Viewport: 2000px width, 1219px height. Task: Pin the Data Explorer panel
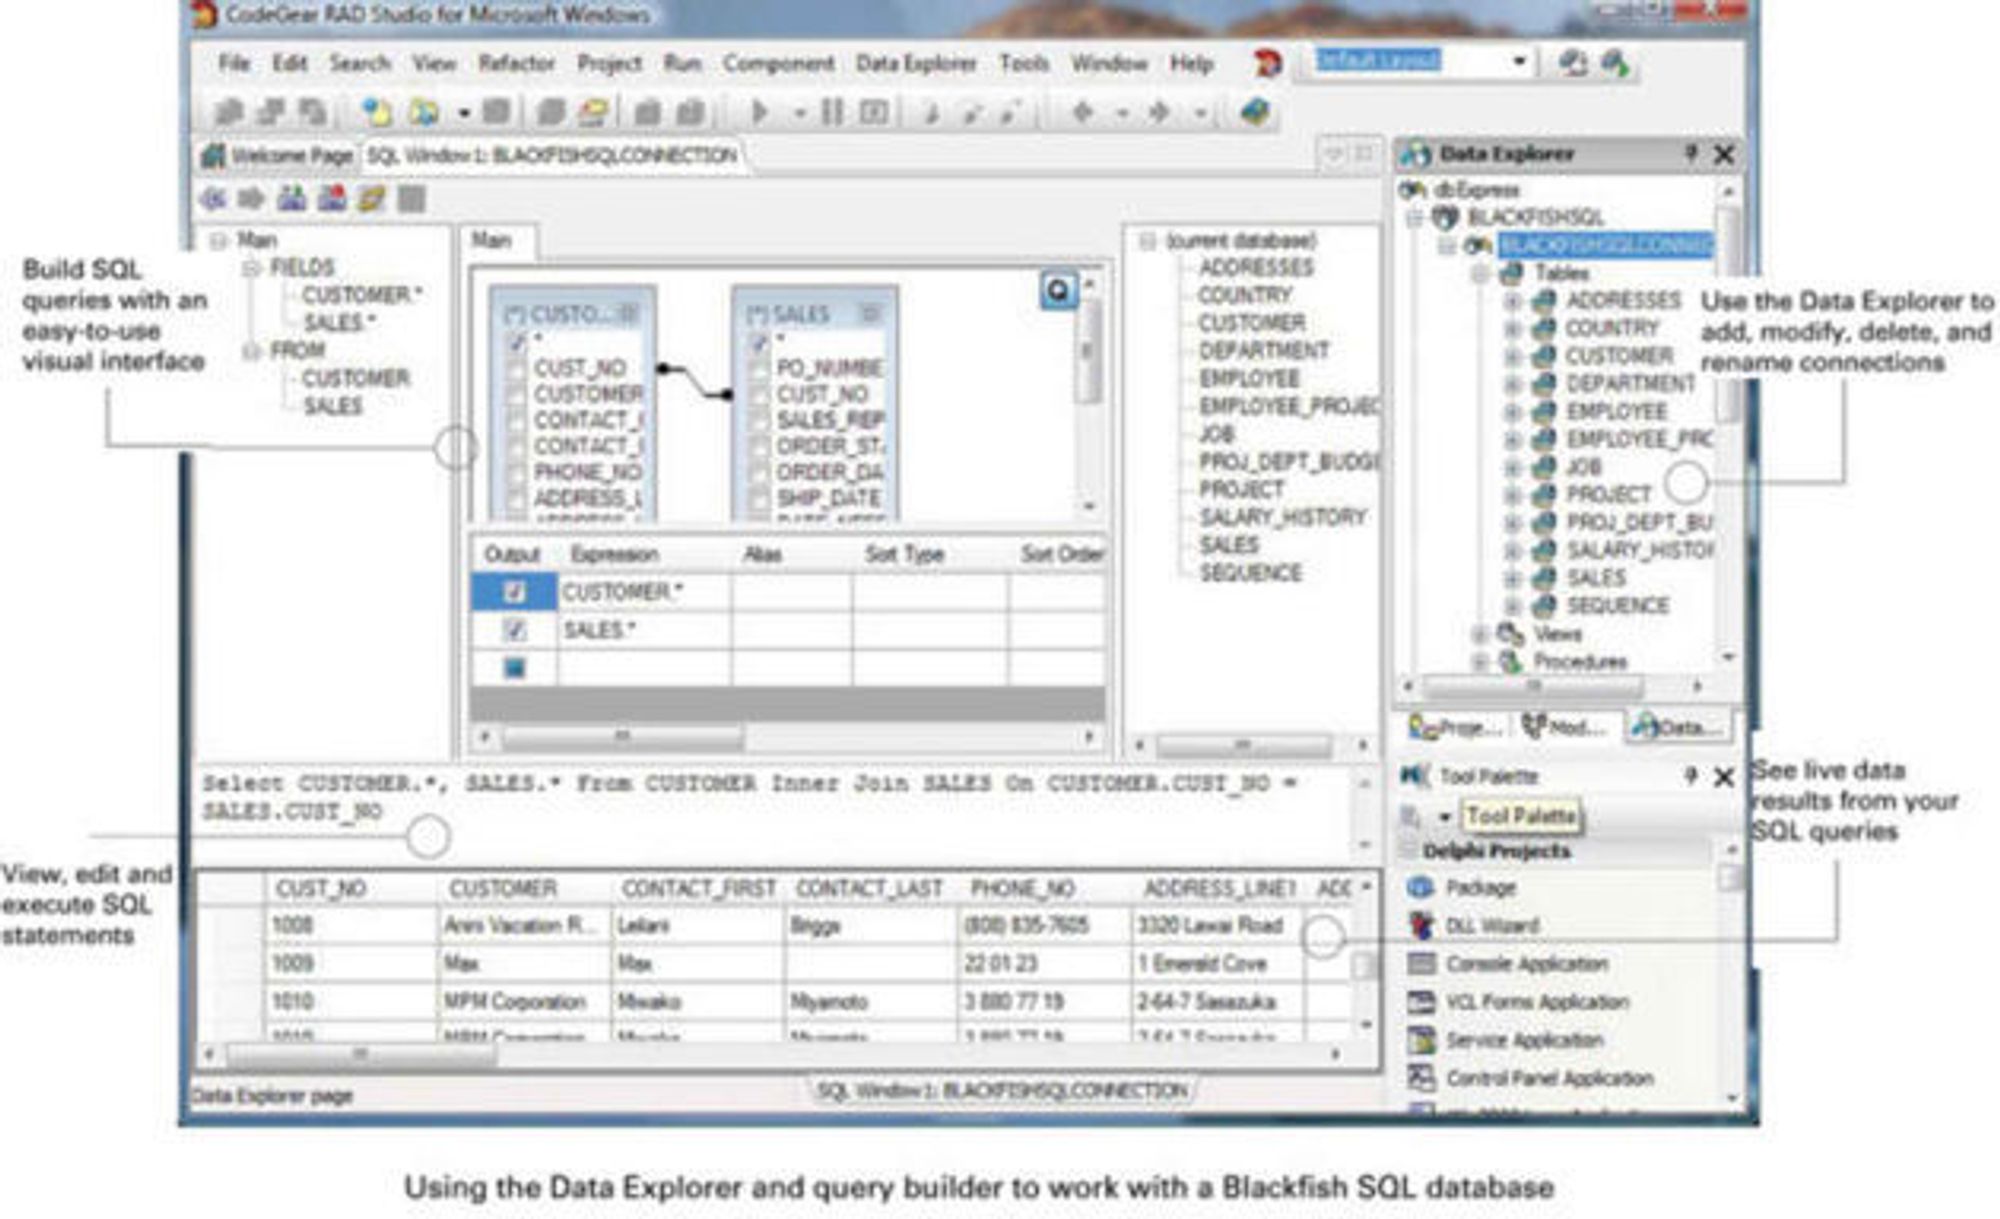click(x=1690, y=153)
